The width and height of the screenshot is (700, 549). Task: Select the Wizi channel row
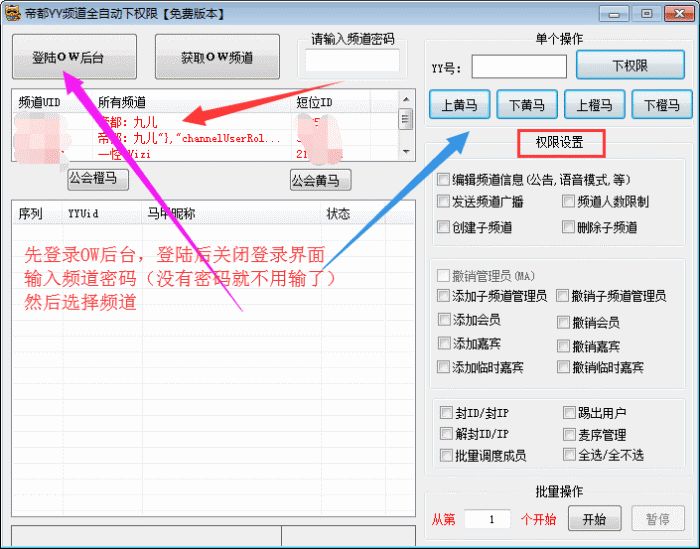(x=205, y=154)
